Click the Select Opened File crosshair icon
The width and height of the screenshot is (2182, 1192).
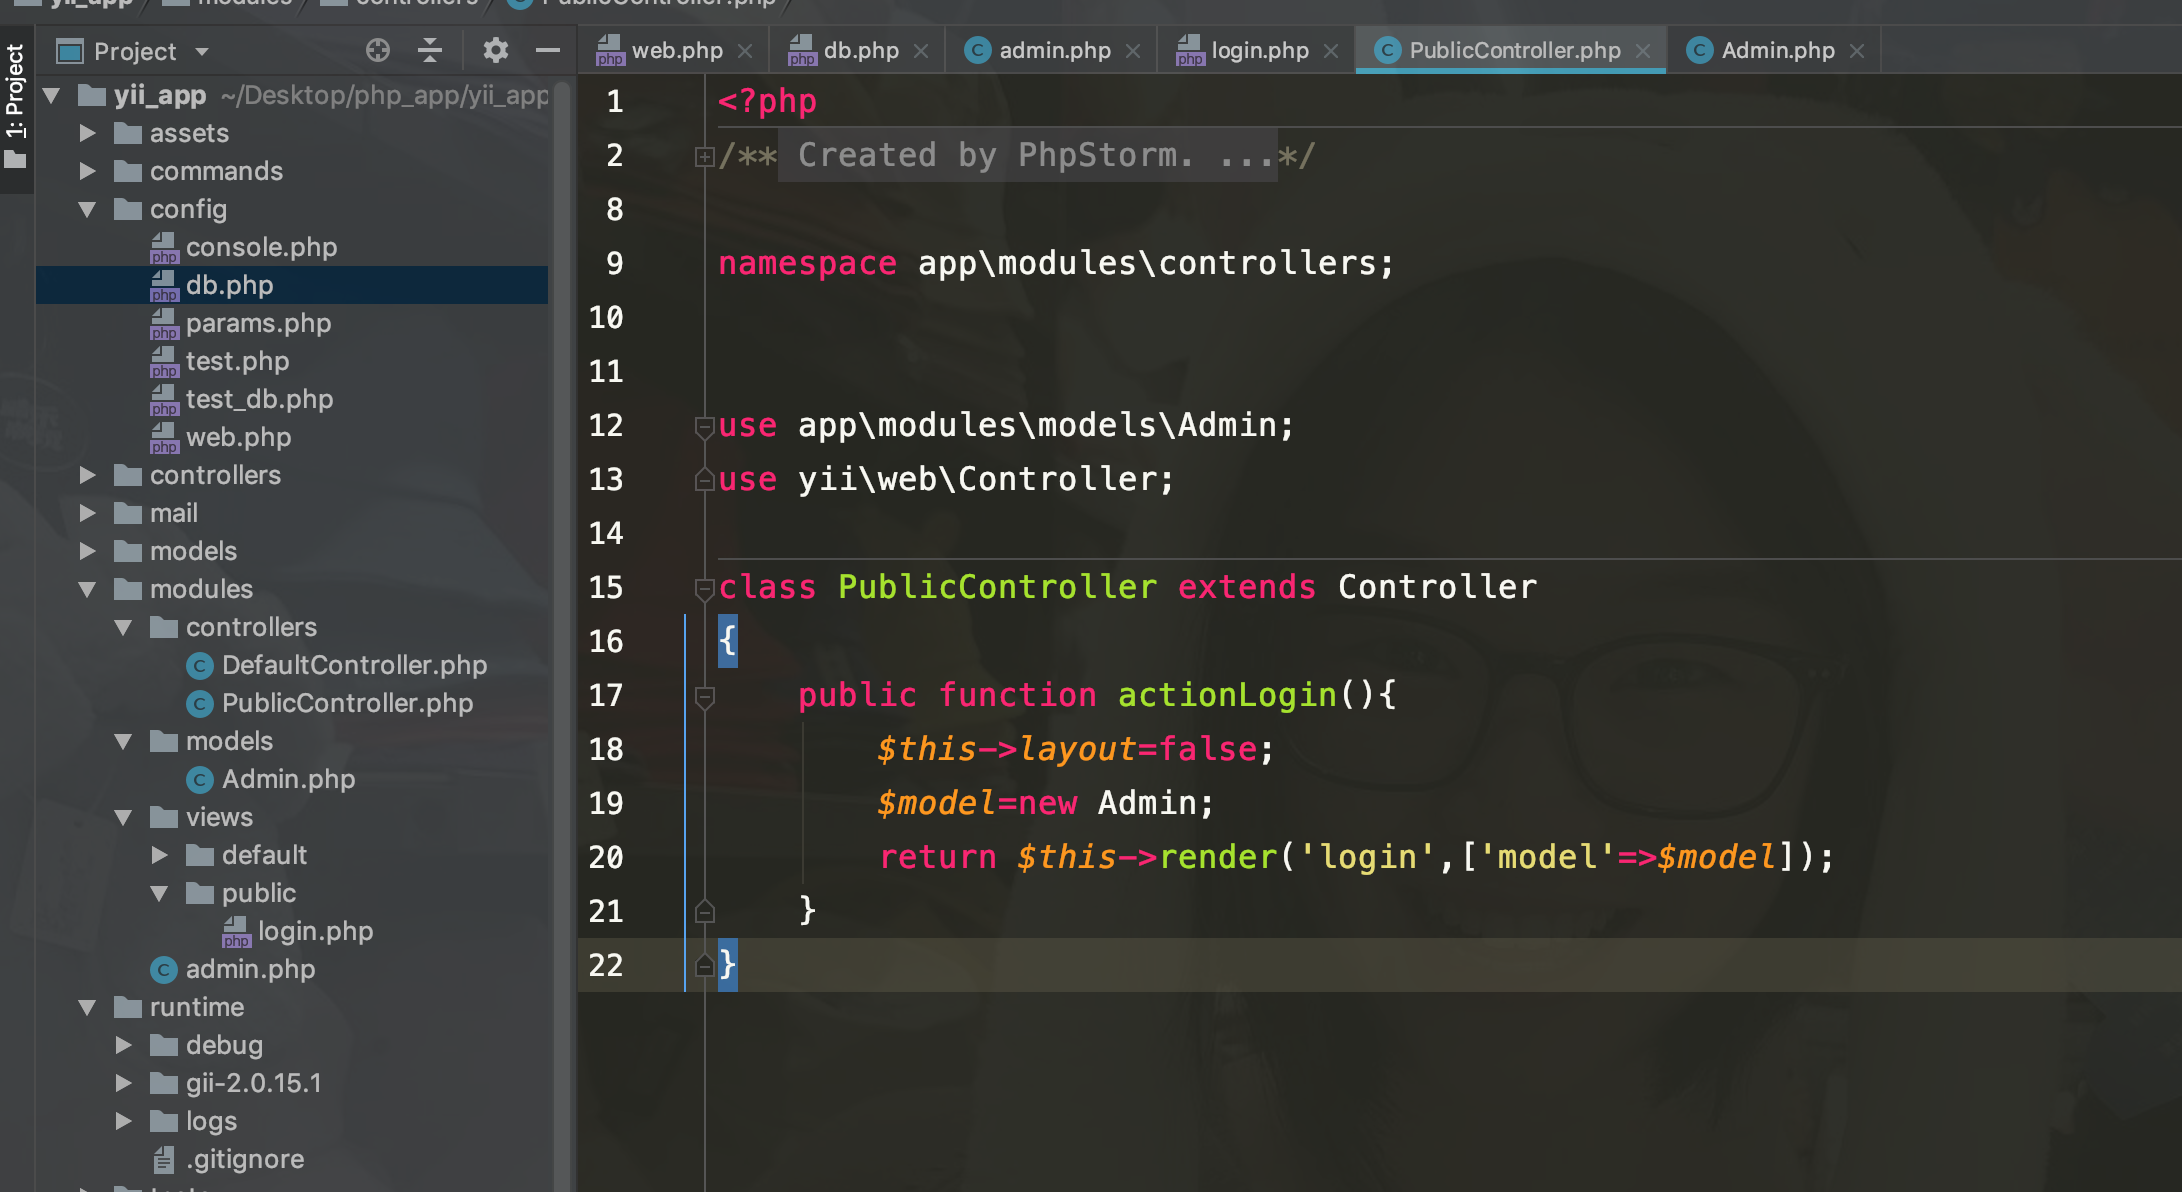pyautogui.click(x=378, y=50)
